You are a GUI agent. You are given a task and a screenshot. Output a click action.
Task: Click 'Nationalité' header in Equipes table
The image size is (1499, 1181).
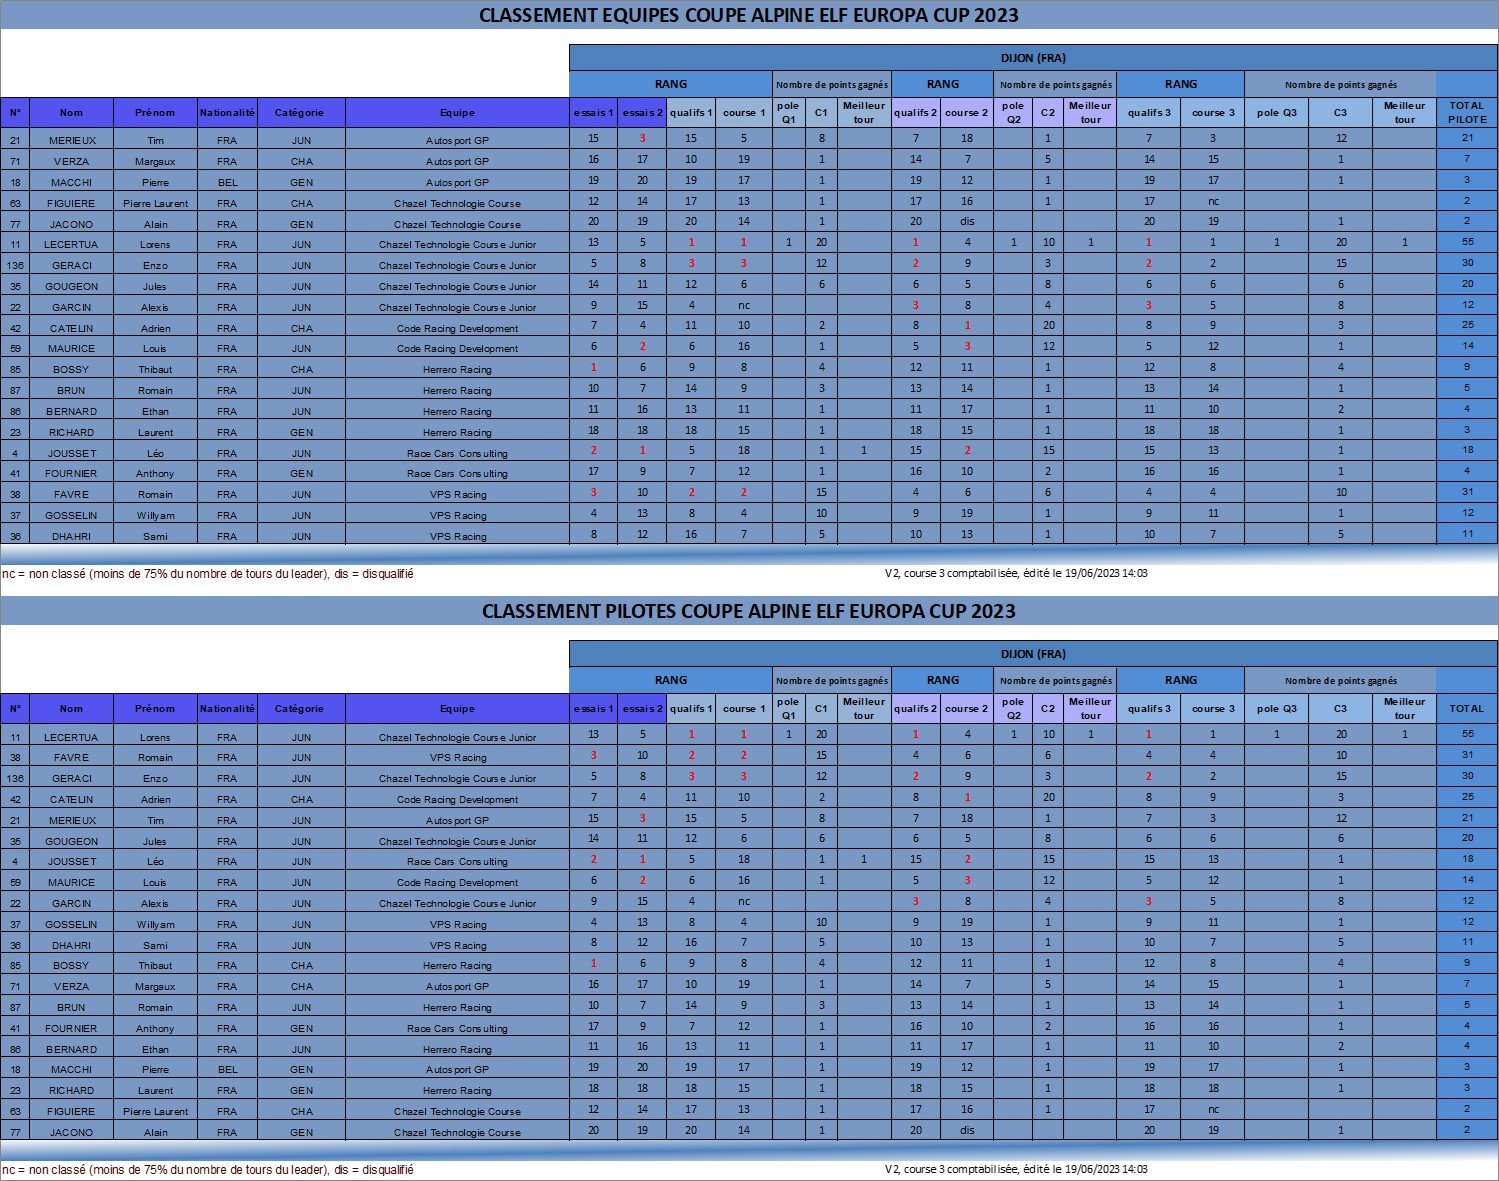[227, 113]
